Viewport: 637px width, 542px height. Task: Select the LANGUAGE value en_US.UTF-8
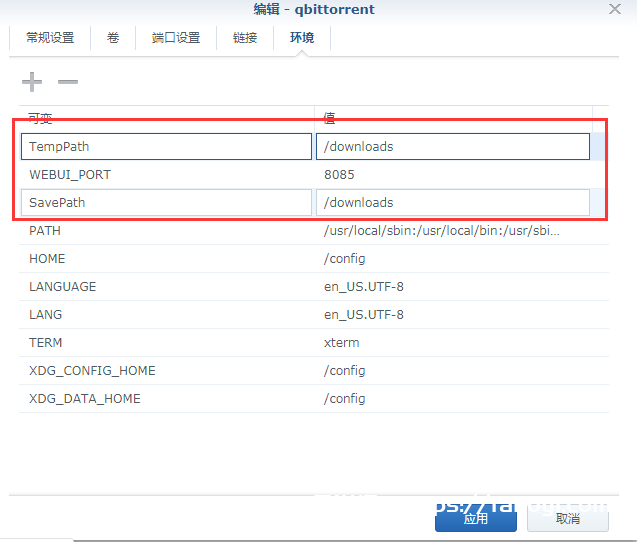[364, 287]
